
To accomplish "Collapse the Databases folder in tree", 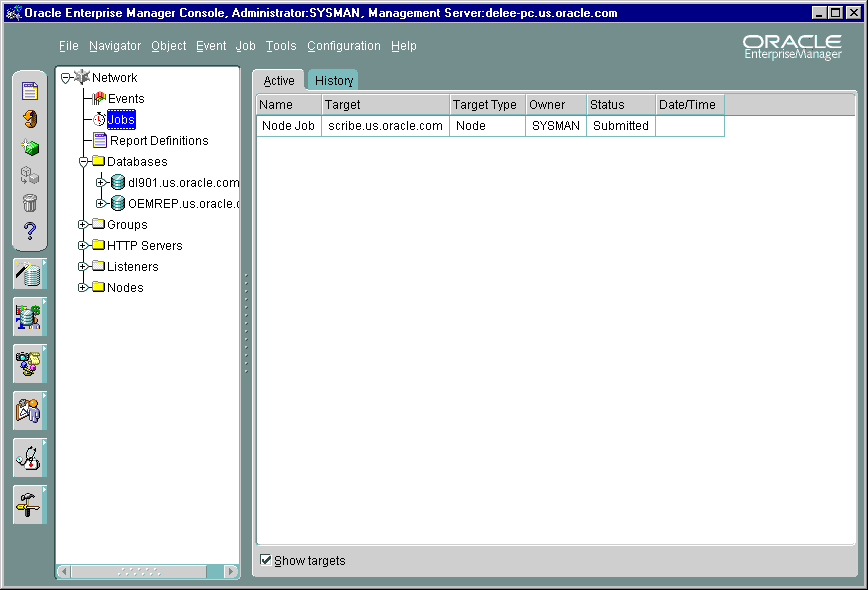I will (x=84, y=162).
